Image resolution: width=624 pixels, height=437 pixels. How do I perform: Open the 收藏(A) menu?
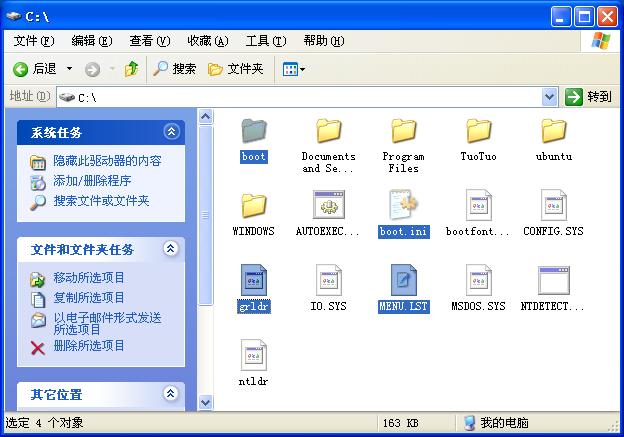point(208,41)
